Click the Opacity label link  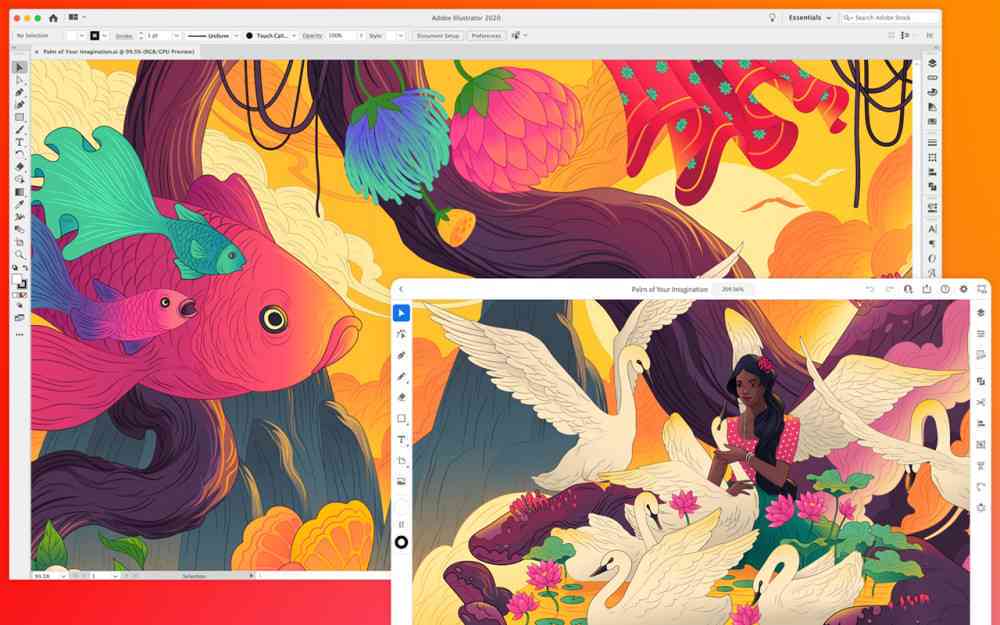tap(312, 36)
